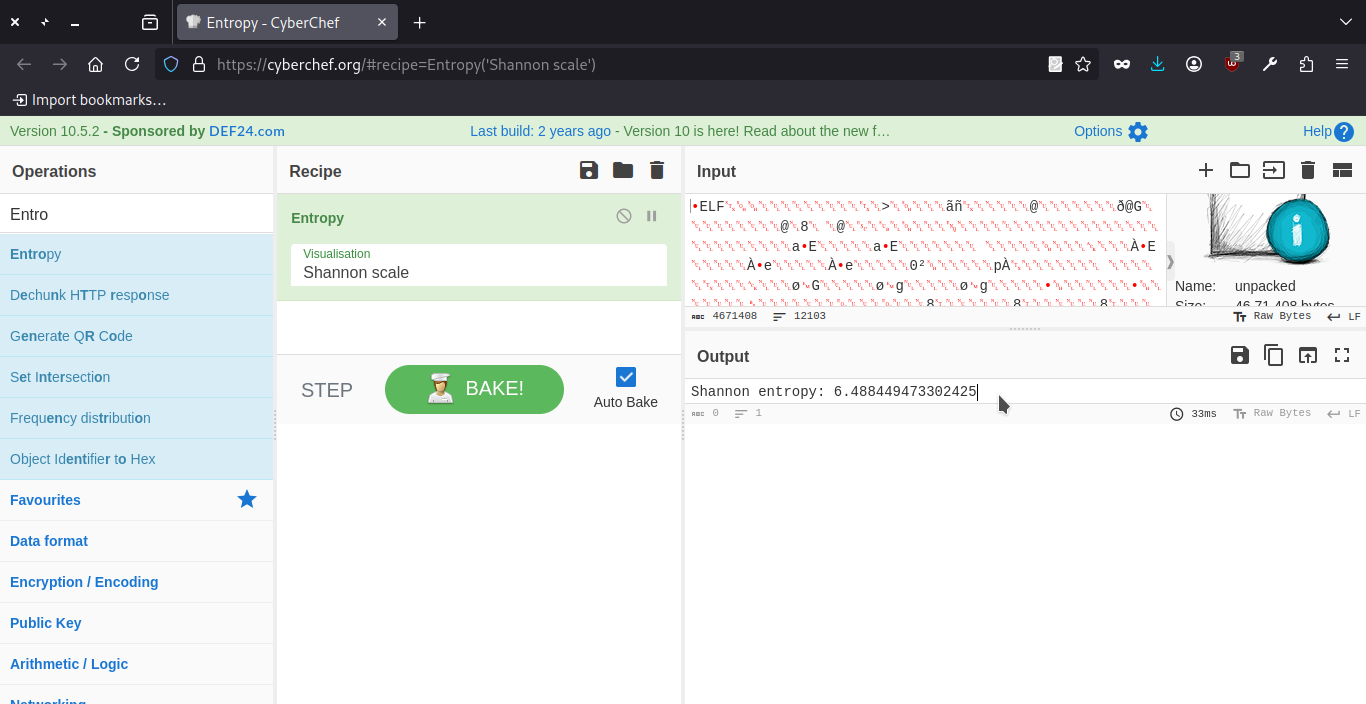Clear the recipe with the trash icon
Viewport: 1366px width, 704px height.
657,171
